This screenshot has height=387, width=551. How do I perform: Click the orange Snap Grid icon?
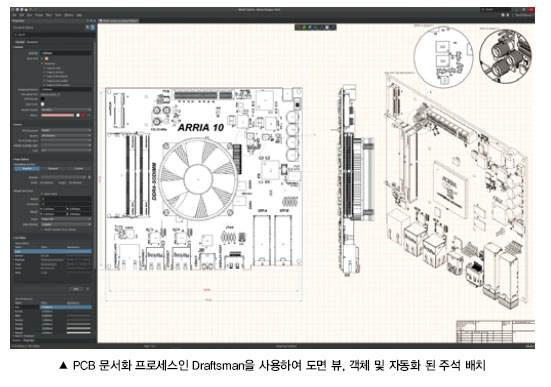46,58
